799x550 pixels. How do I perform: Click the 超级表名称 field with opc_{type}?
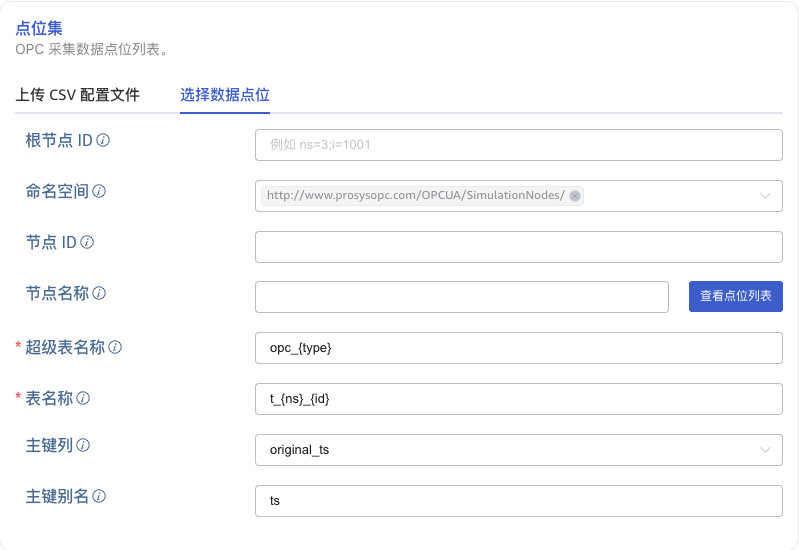click(518, 348)
